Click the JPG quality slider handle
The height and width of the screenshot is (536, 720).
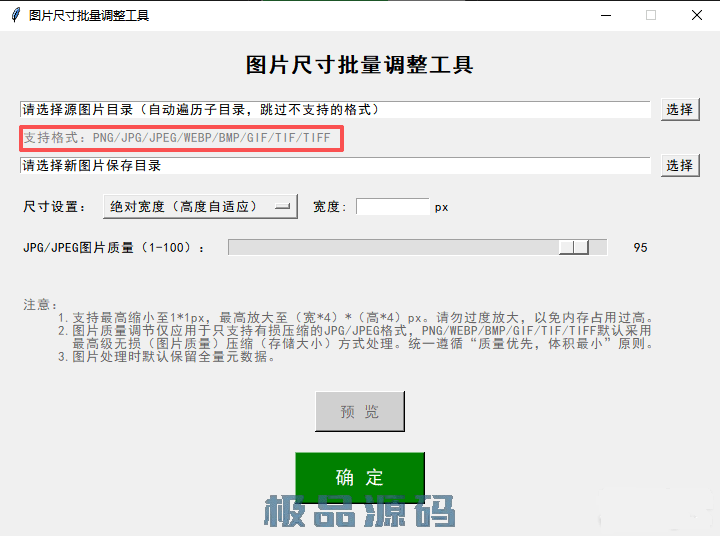tap(573, 247)
